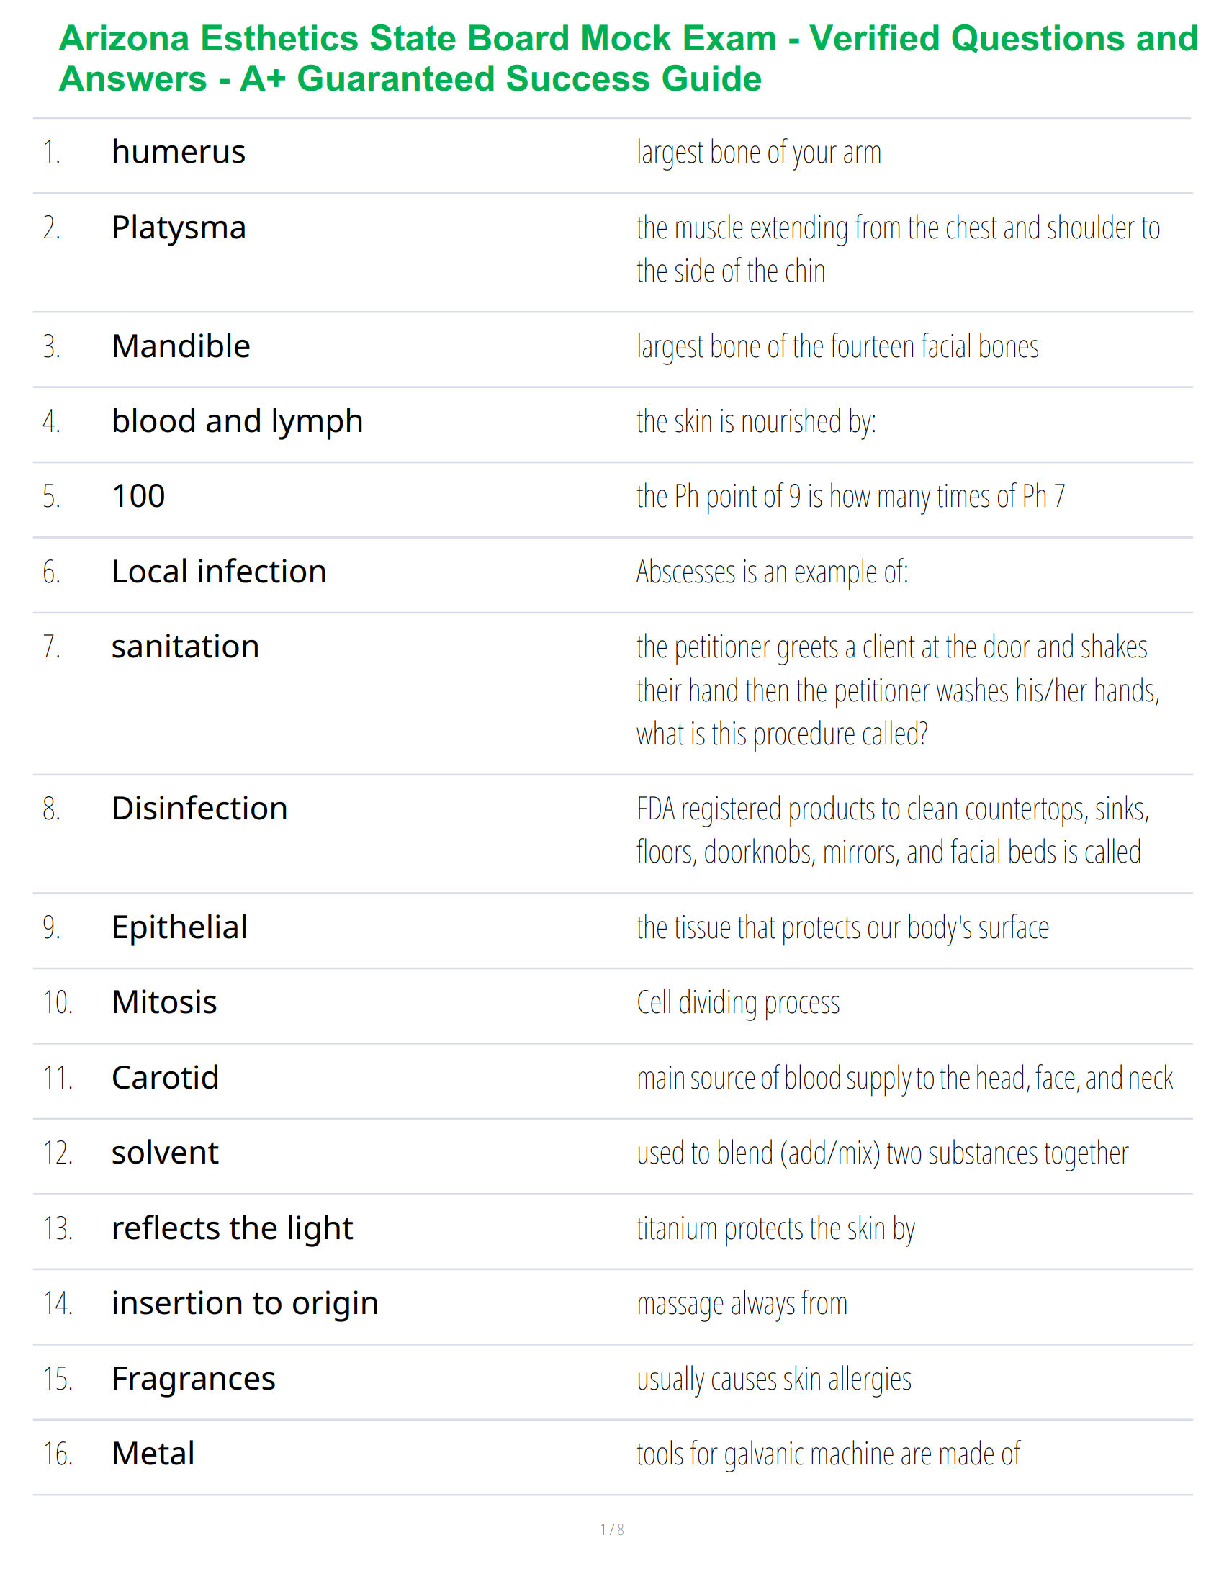
Task: Click the page number indicator 1/8
Action: click(x=612, y=1529)
